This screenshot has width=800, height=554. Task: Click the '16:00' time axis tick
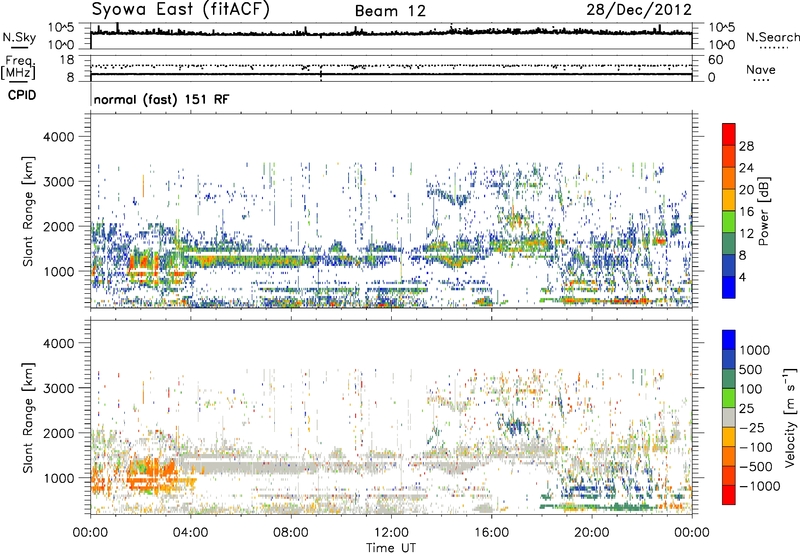tap(491, 533)
